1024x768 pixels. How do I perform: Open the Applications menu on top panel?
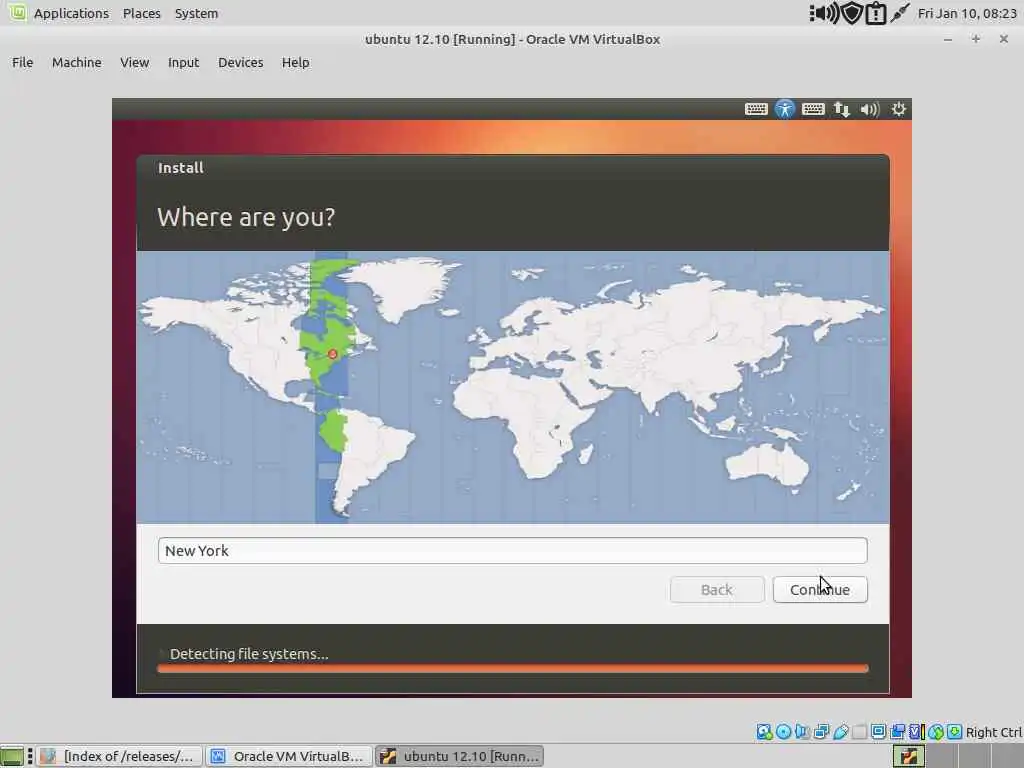[x=71, y=13]
